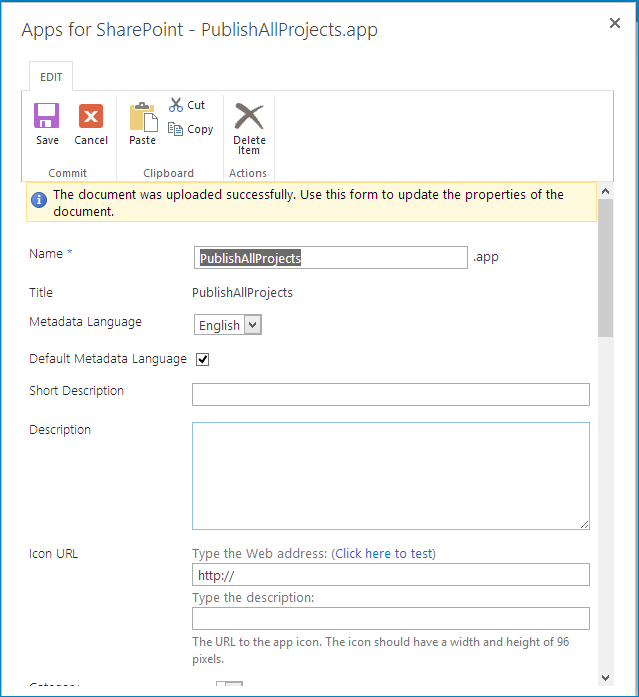Click the 'PublishAllProjects' Title value text
639x697 pixels.
[242, 292]
